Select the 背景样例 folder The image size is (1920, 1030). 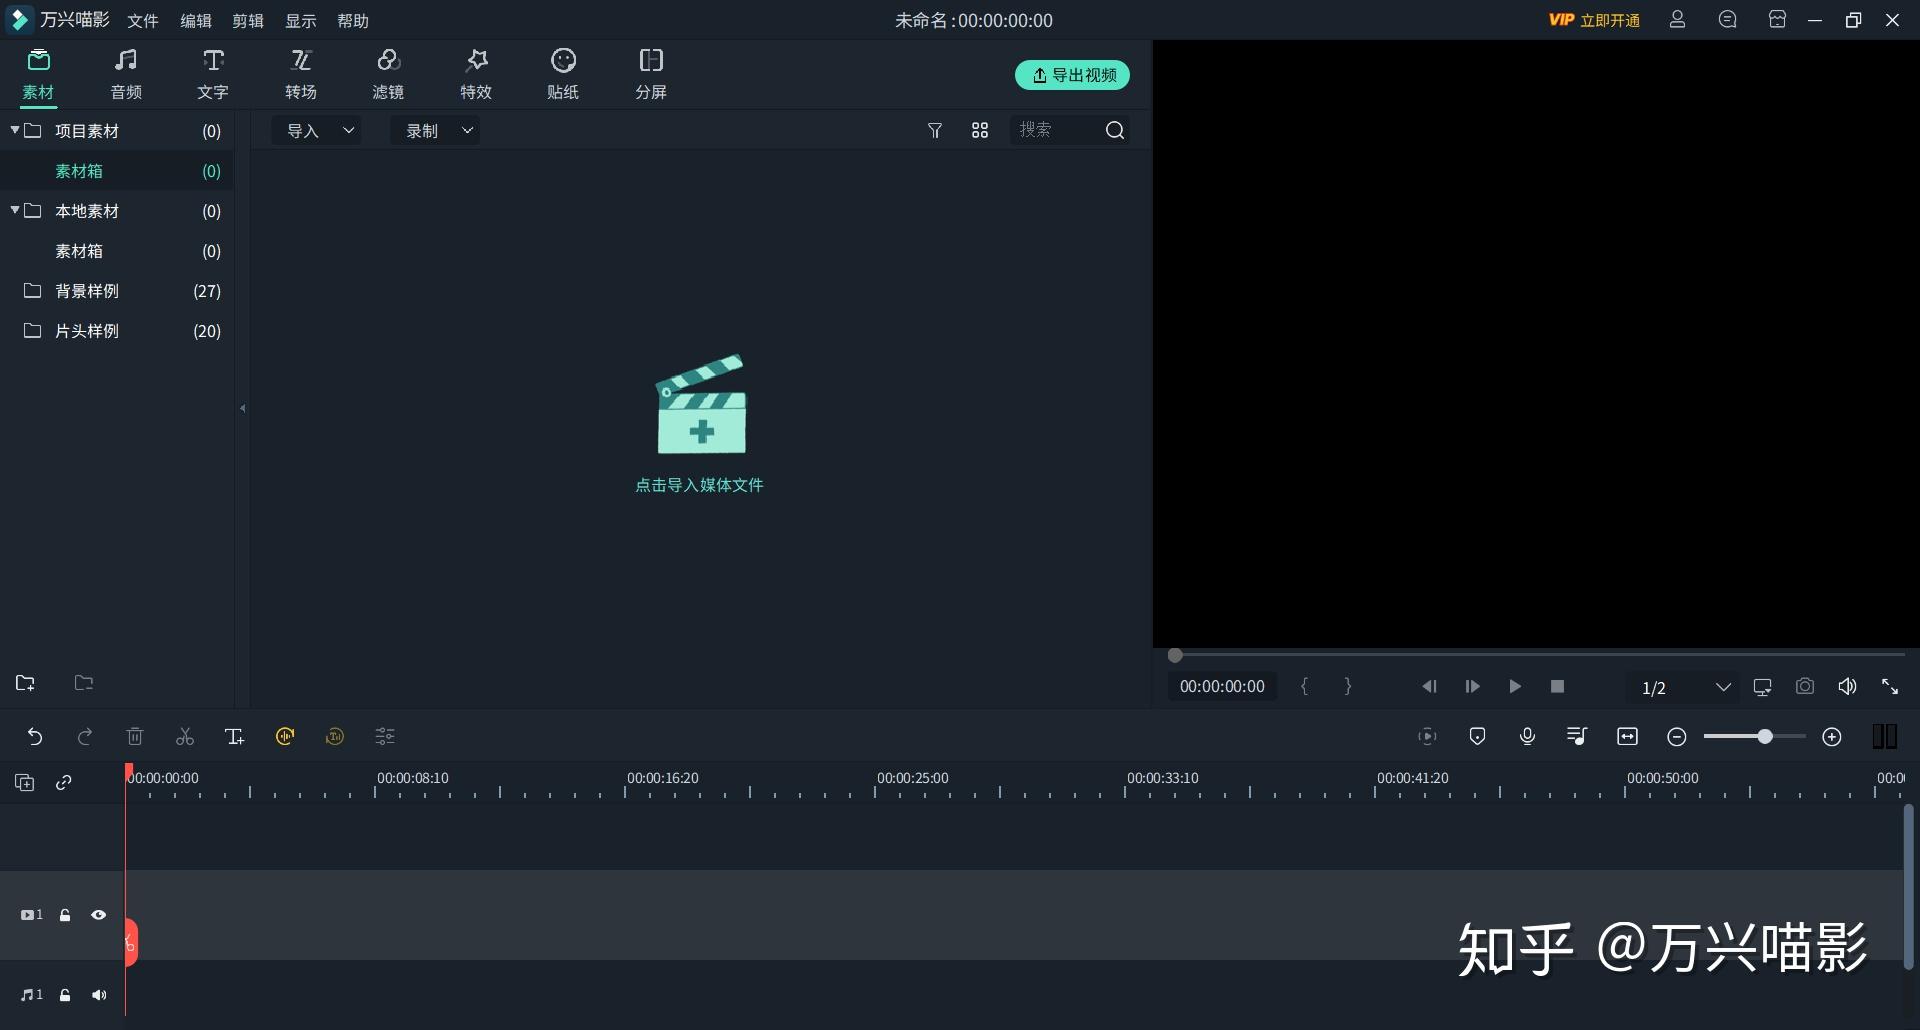pyautogui.click(x=117, y=291)
